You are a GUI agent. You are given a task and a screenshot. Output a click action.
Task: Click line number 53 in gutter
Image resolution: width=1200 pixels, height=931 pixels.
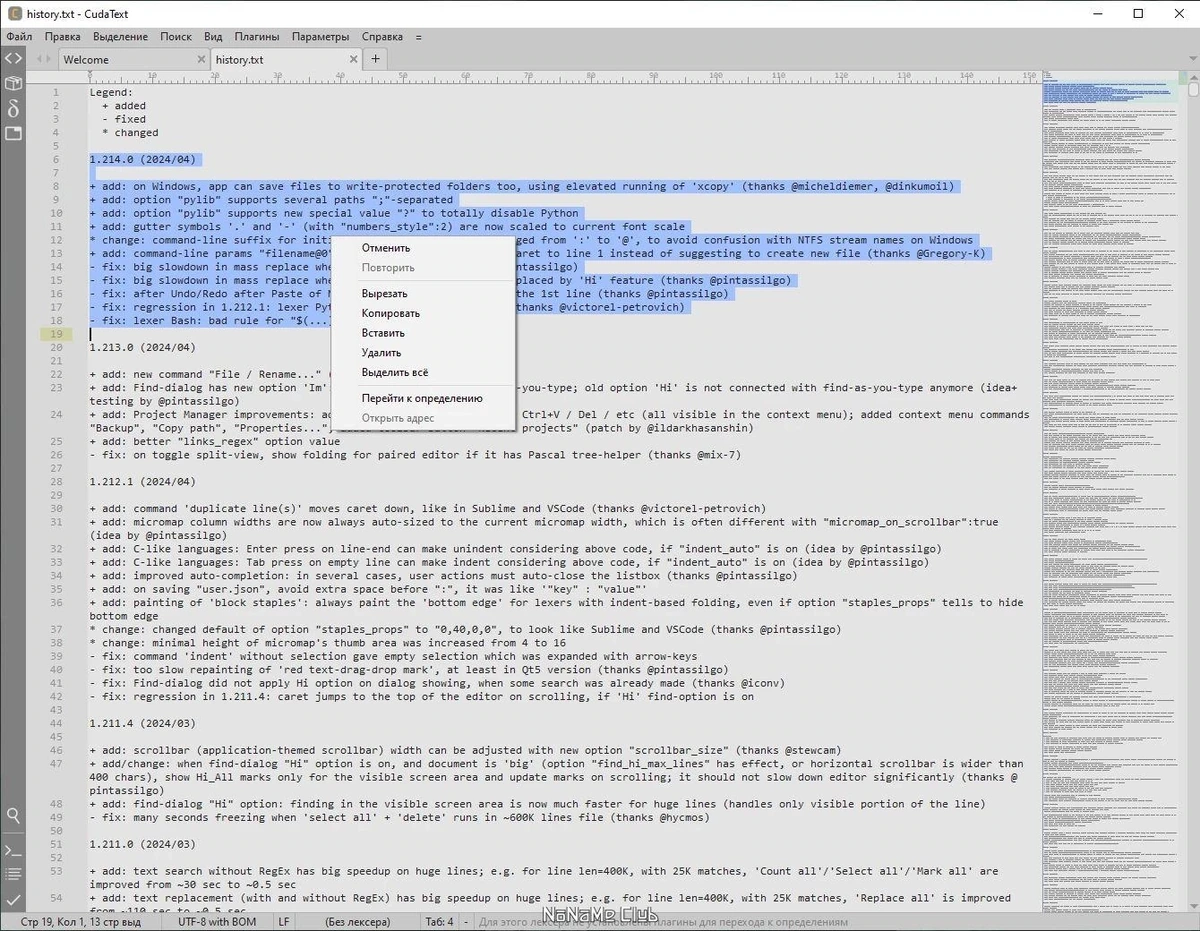(x=55, y=871)
